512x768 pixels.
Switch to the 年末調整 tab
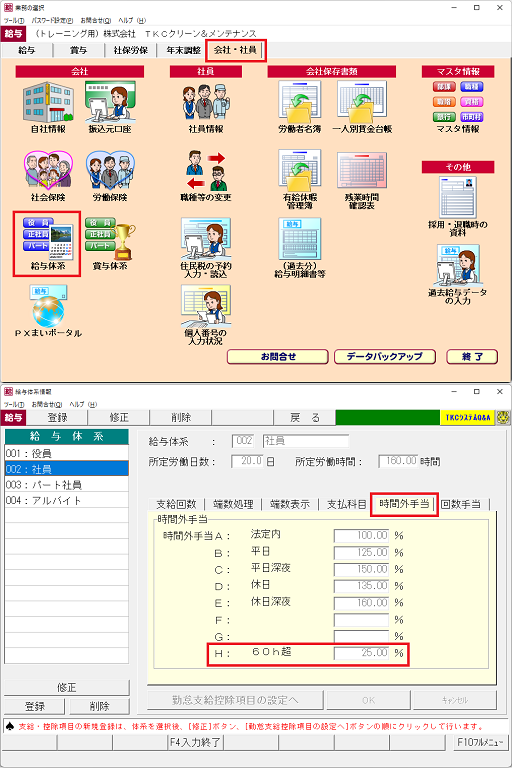(x=183, y=50)
